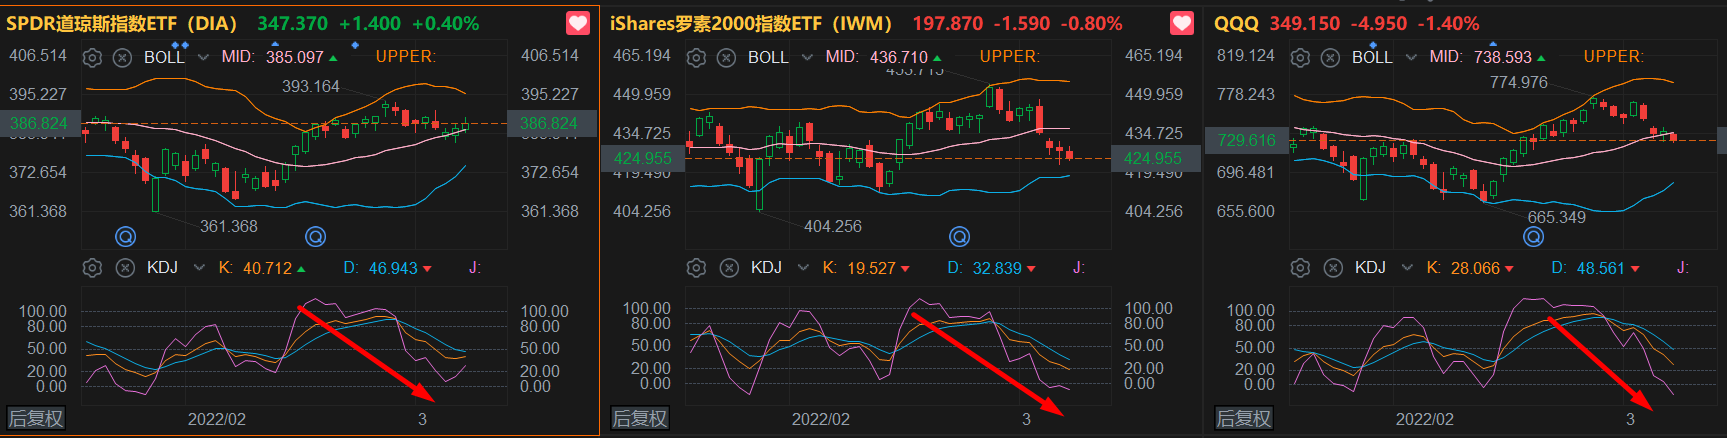Click Q event marker in QQQ chart
The width and height of the screenshot is (1727, 438).
[x=1533, y=237]
